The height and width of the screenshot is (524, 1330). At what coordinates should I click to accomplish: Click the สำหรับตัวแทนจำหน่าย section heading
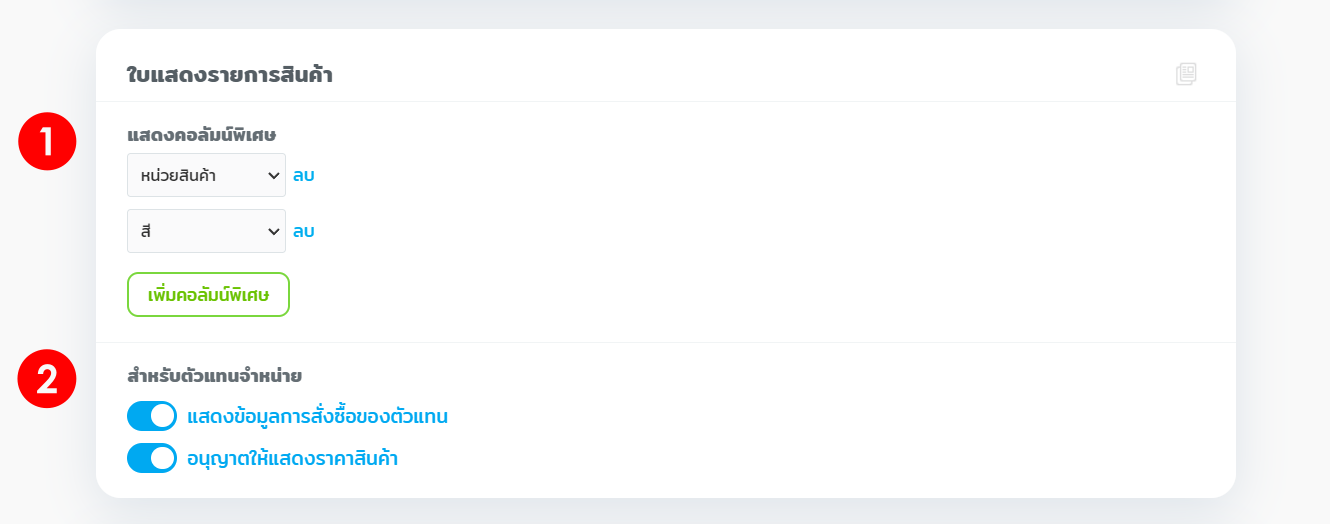point(214,376)
